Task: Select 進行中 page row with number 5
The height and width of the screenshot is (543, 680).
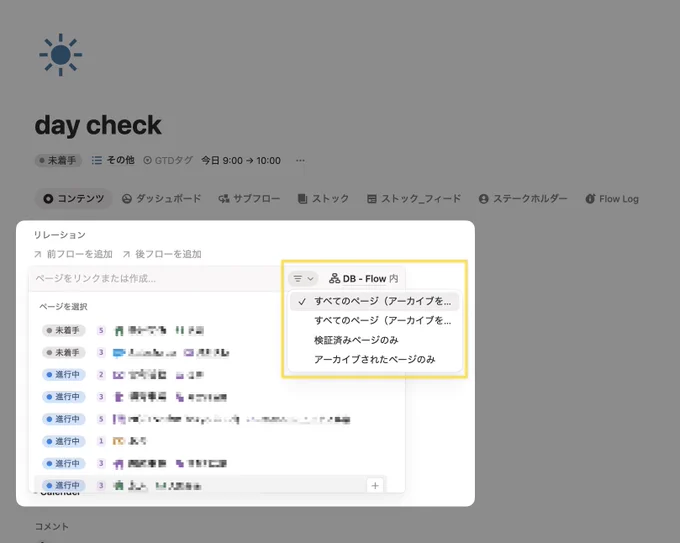Action: (210, 419)
